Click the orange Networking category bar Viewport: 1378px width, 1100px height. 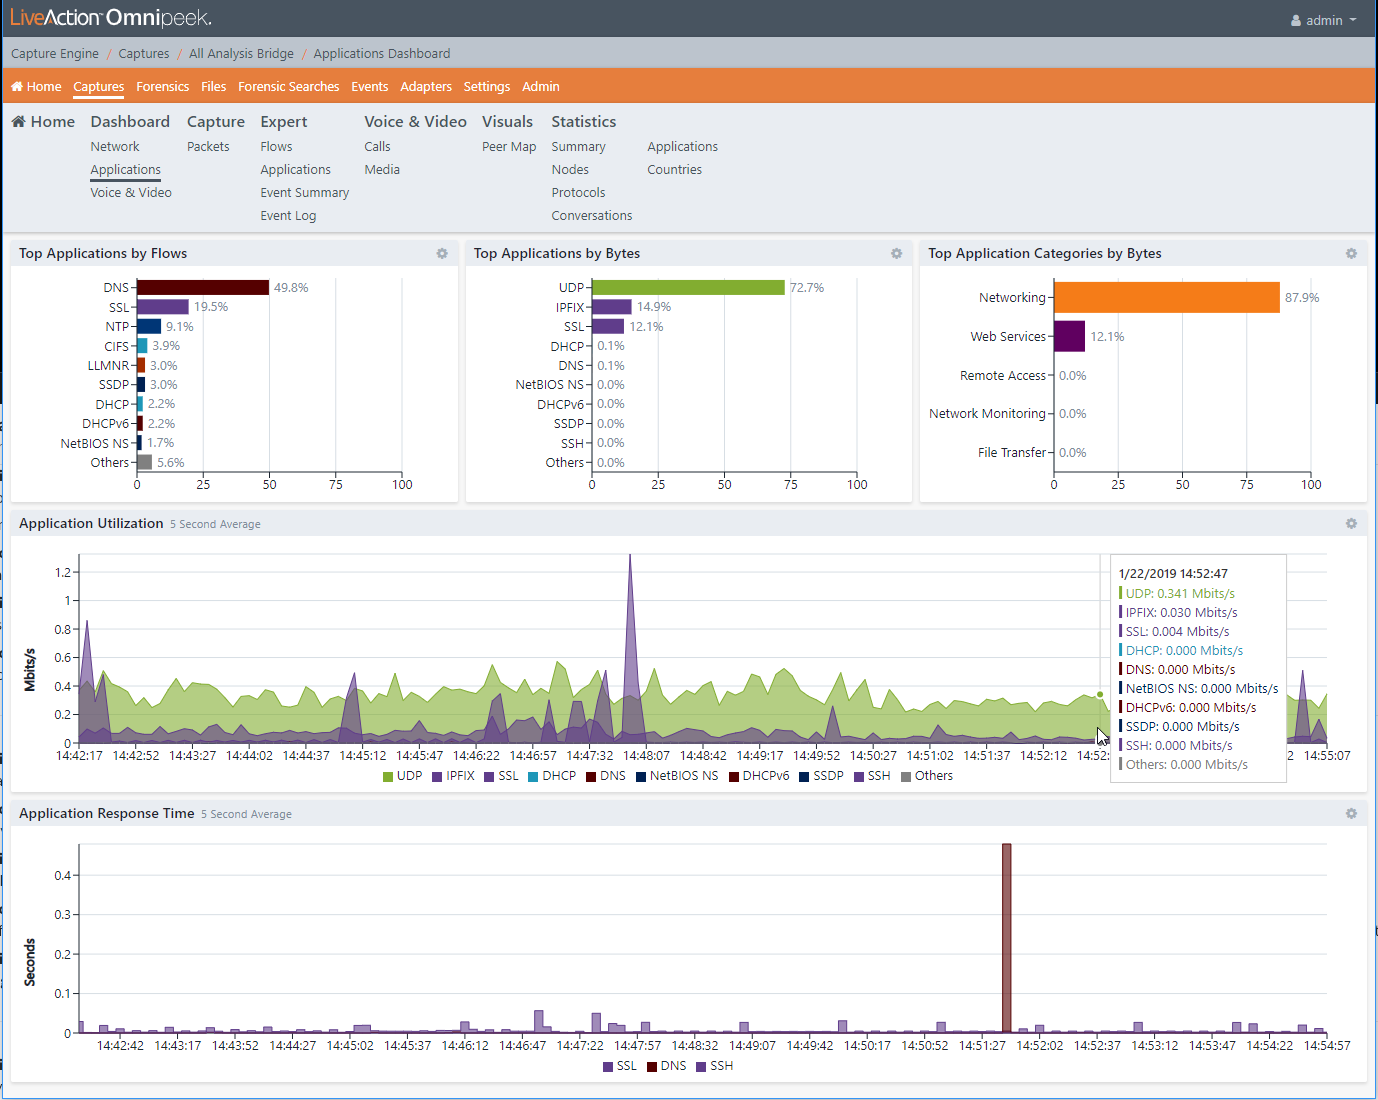click(1166, 298)
